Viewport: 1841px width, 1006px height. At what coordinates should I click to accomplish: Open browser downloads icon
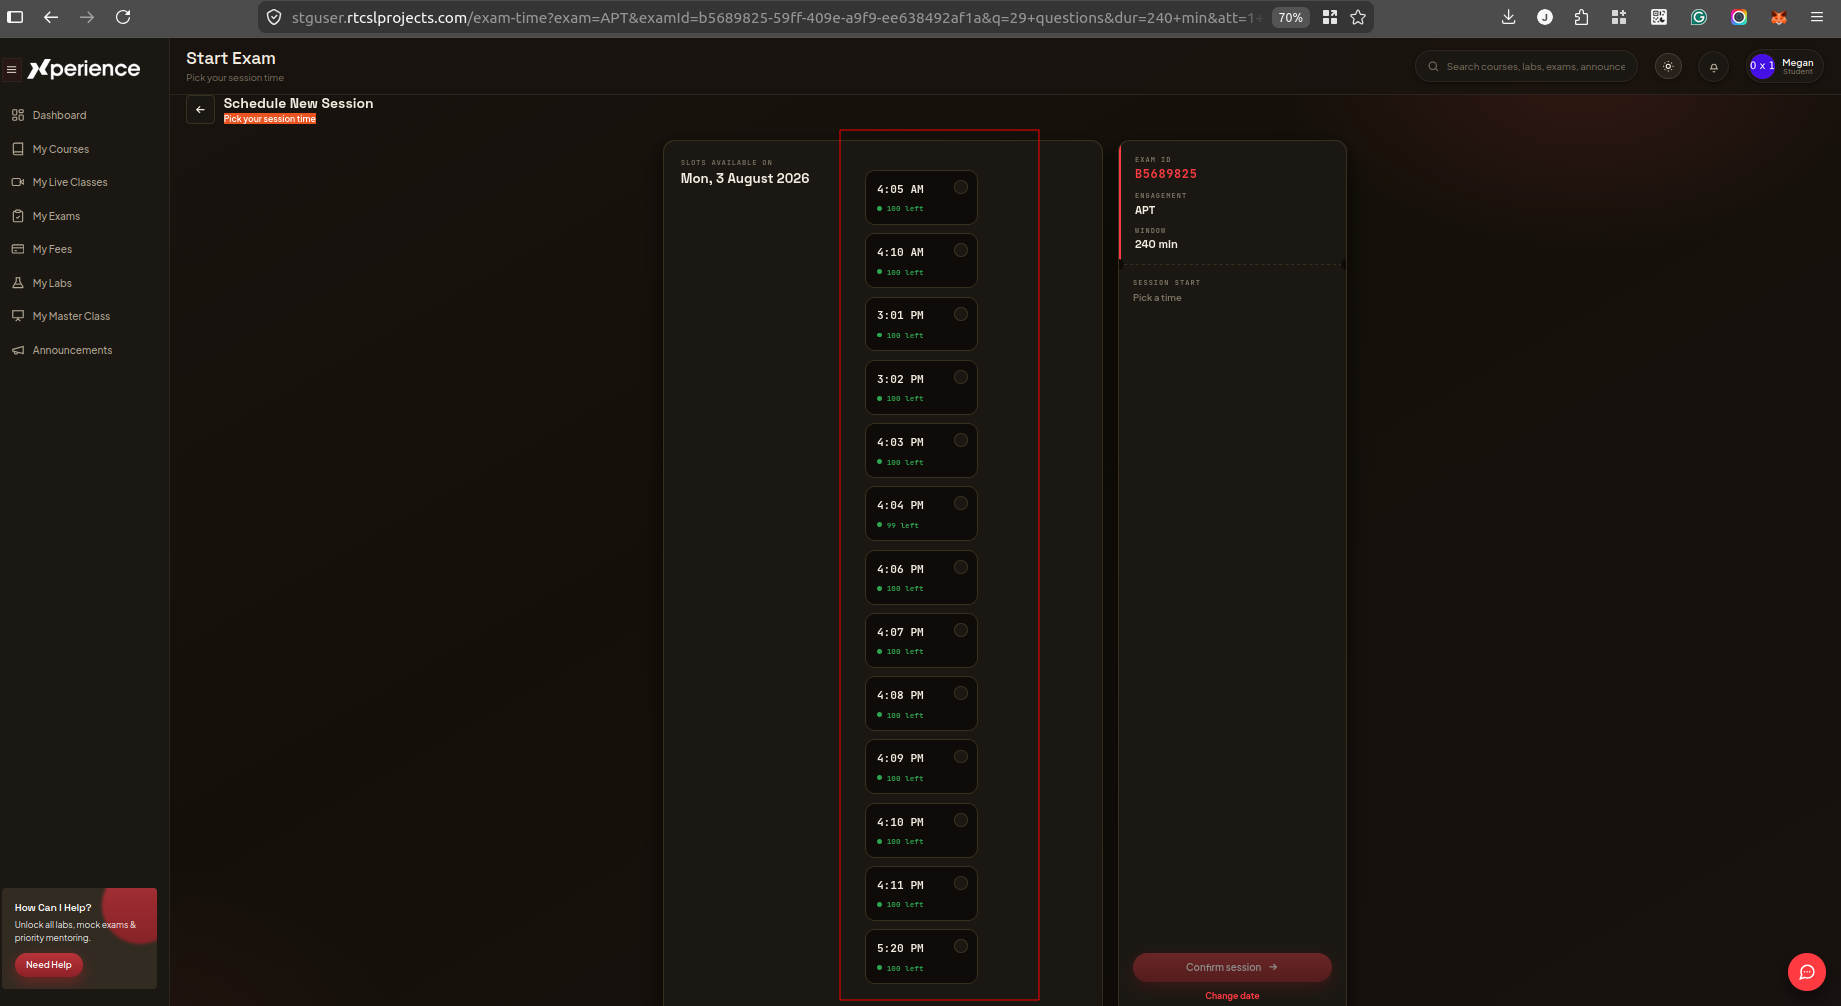1509,17
